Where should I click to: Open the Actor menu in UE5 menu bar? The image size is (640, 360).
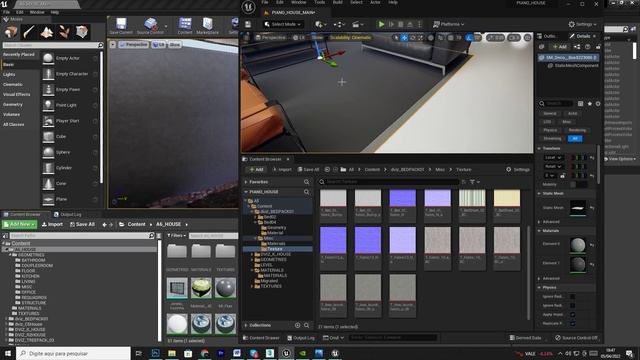coord(375,2)
